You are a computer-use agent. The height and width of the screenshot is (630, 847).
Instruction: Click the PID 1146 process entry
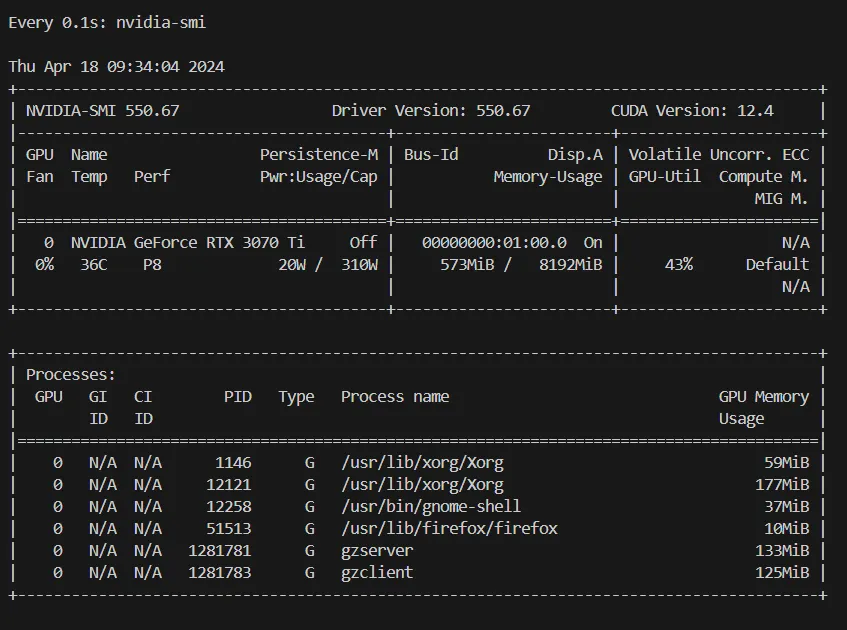pyautogui.click(x=233, y=462)
